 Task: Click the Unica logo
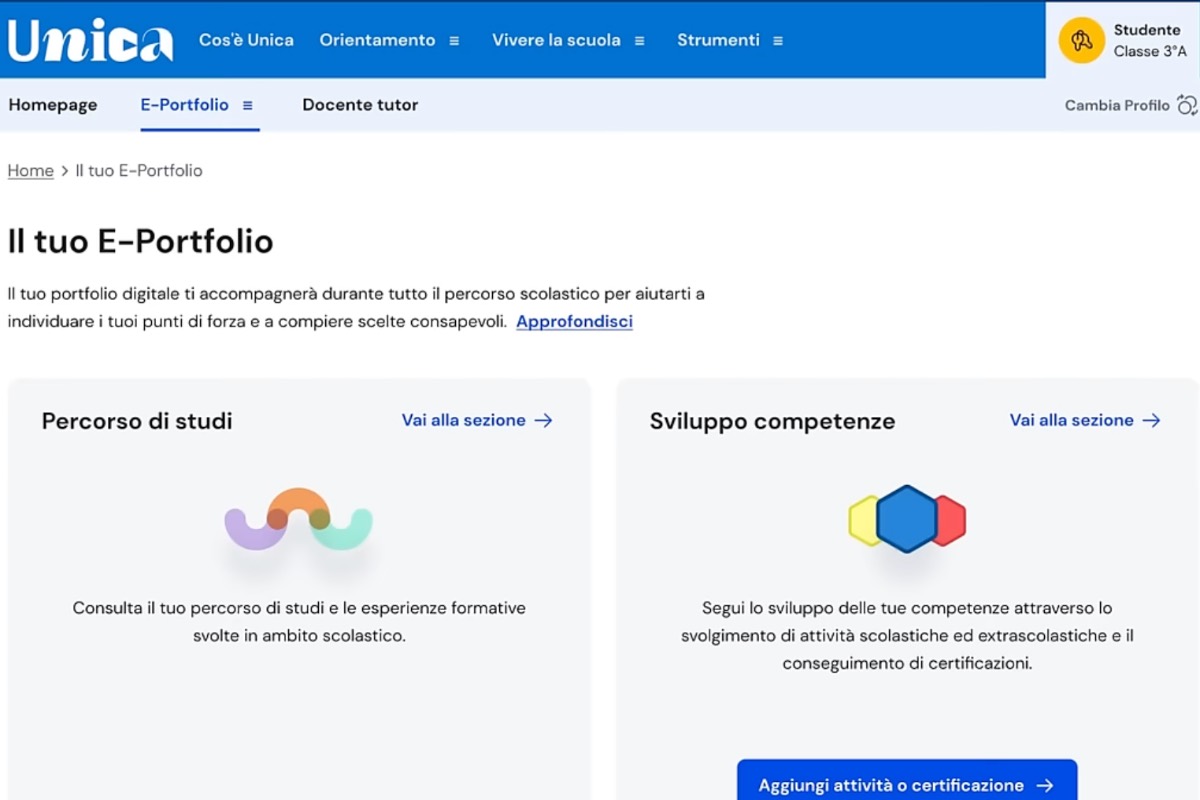[90, 41]
